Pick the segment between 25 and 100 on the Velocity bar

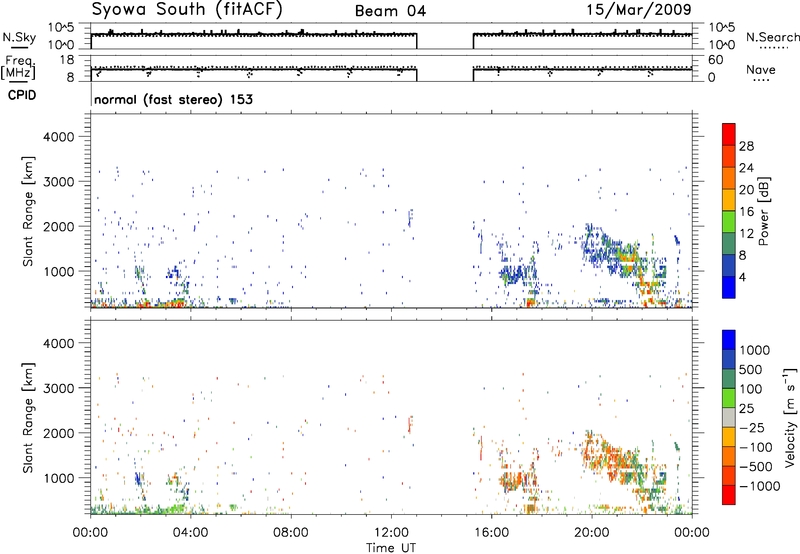729,398
